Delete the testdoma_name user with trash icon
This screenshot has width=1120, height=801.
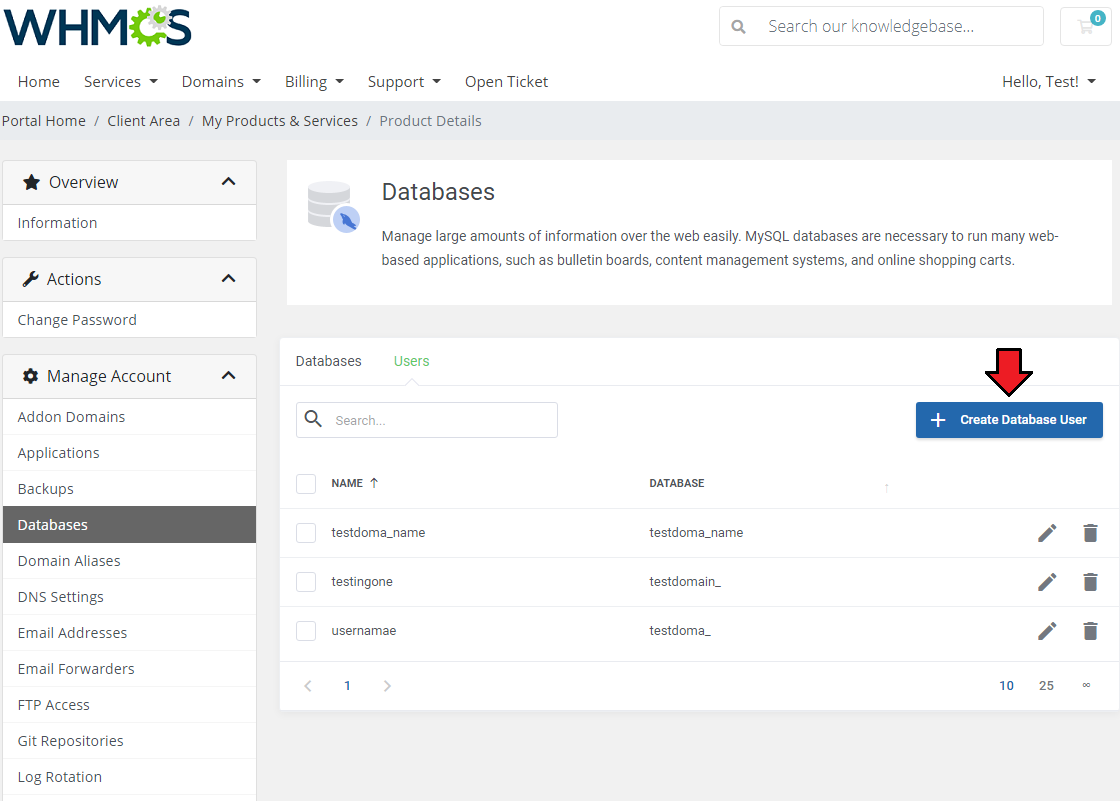[x=1090, y=533]
